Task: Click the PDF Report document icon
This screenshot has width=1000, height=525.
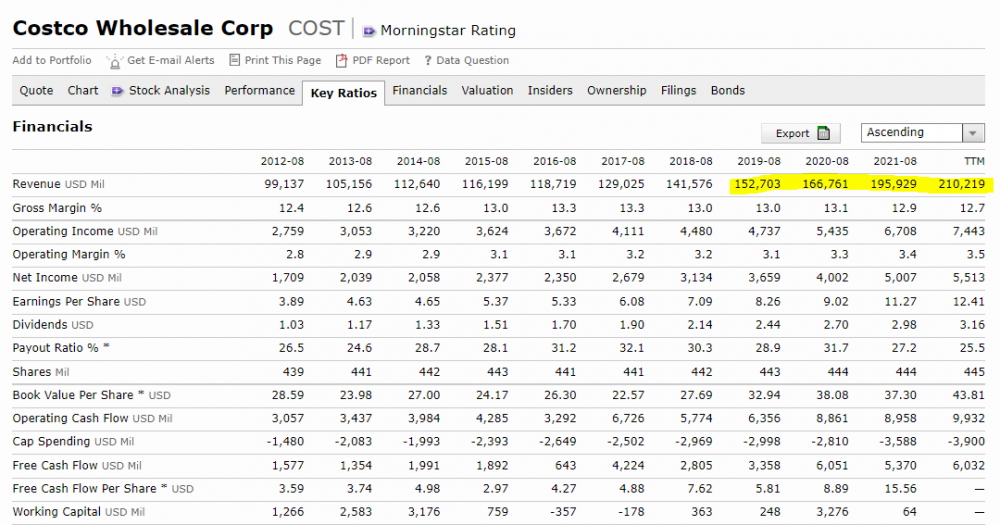Action: [342, 60]
